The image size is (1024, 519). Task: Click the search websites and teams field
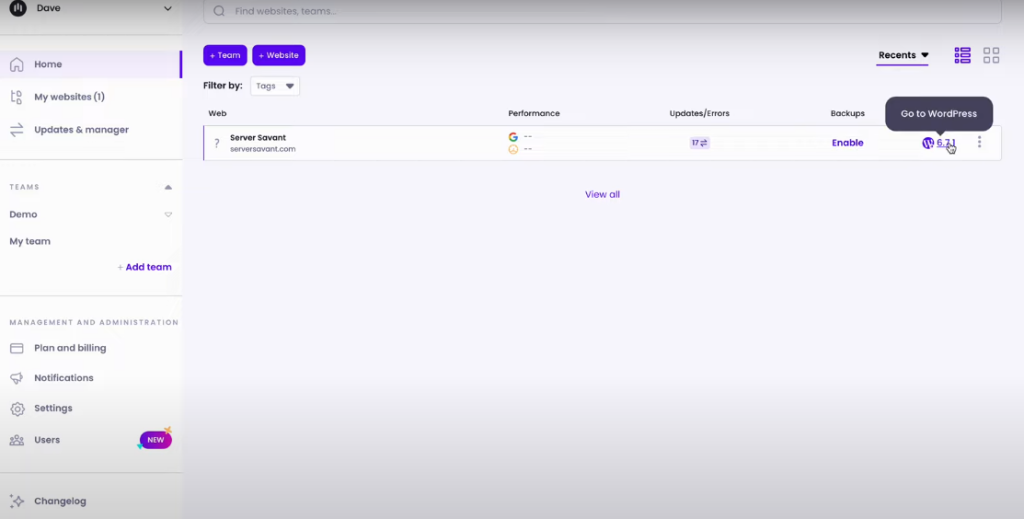[600, 12]
